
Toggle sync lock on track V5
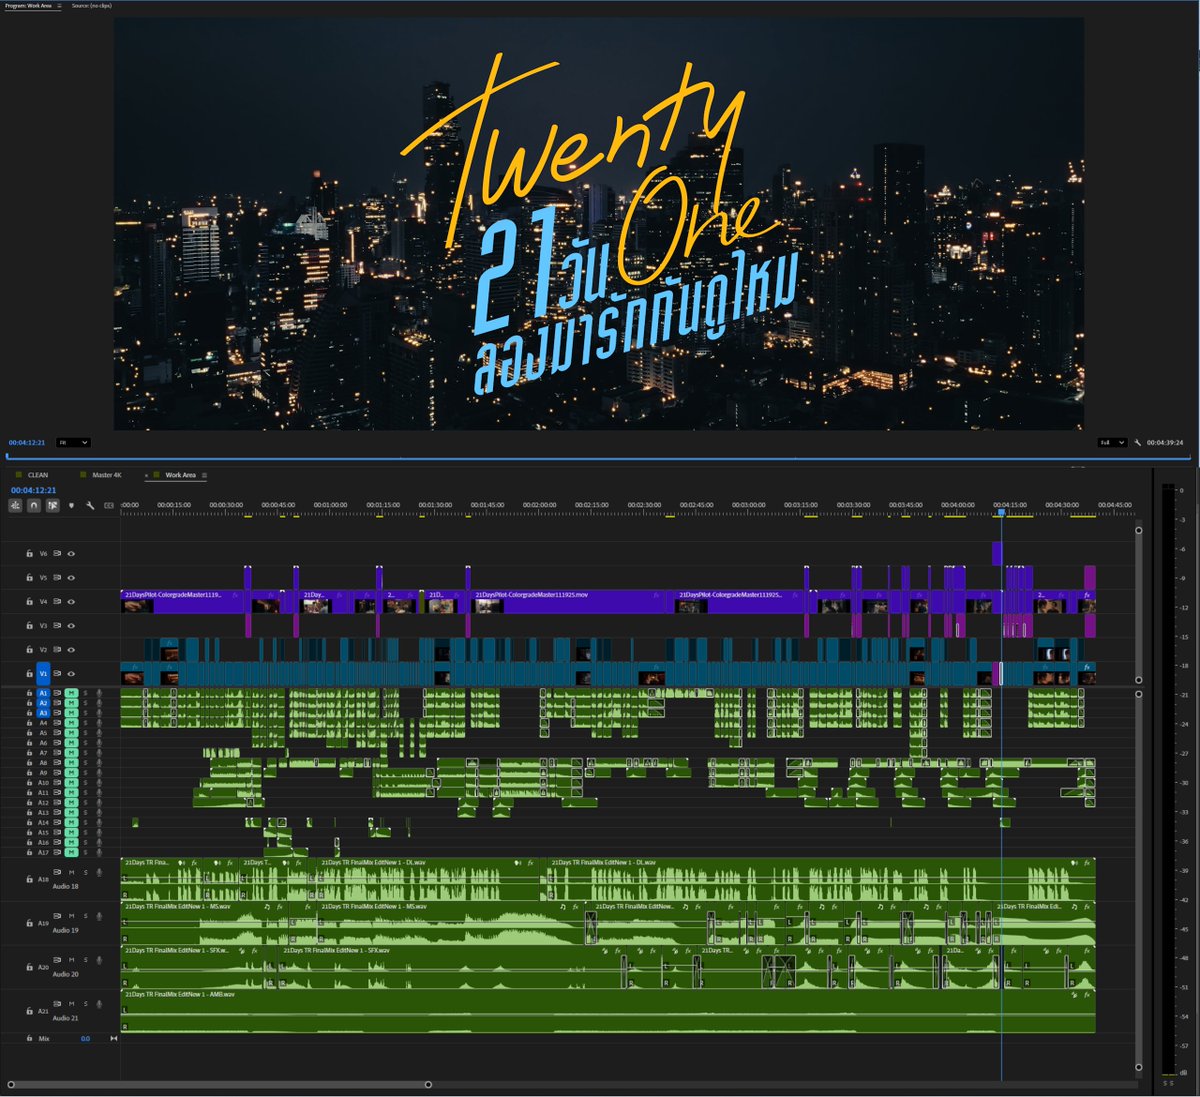57,577
